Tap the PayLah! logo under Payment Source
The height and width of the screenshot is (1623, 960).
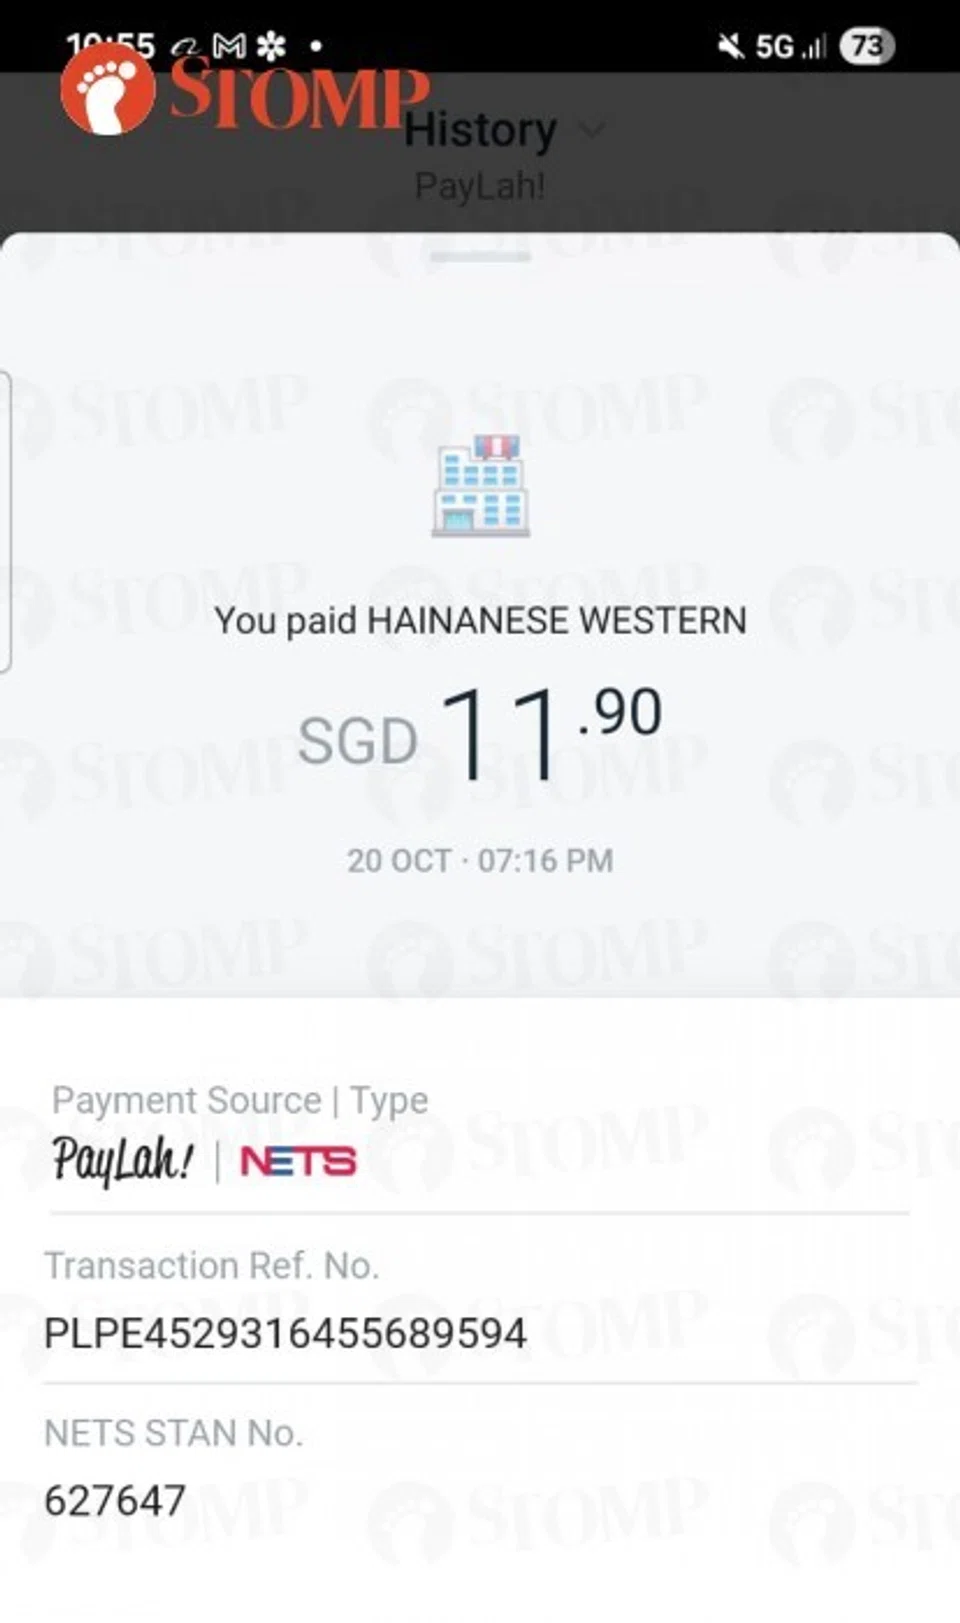click(122, 1161)
